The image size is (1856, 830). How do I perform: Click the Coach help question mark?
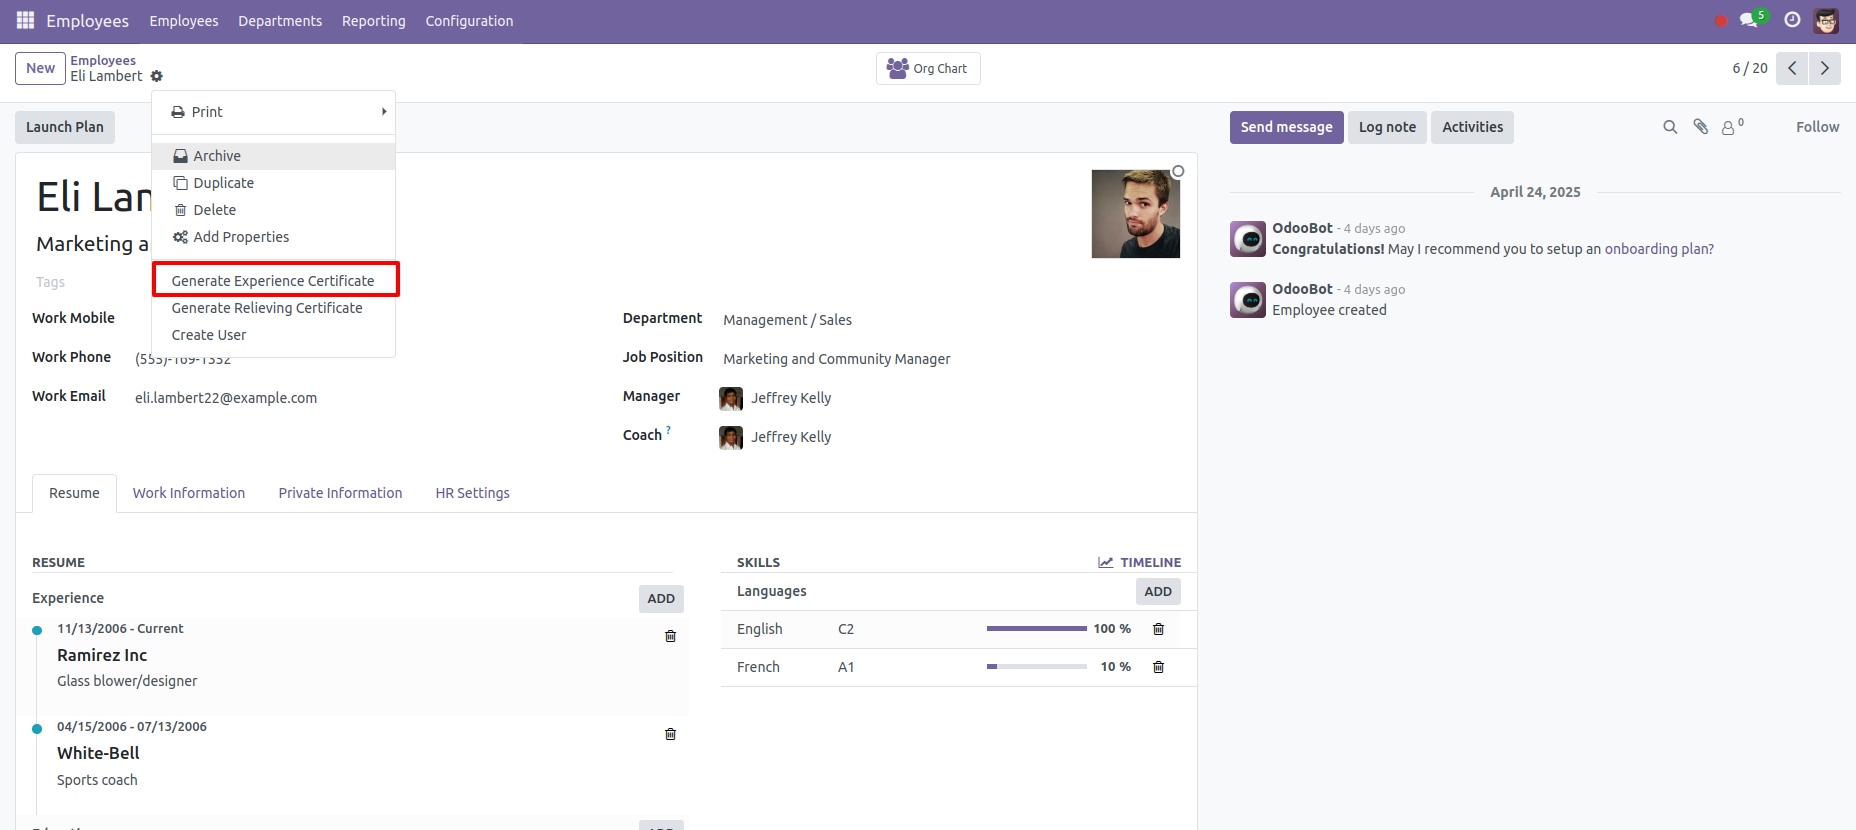pos(668,431)
